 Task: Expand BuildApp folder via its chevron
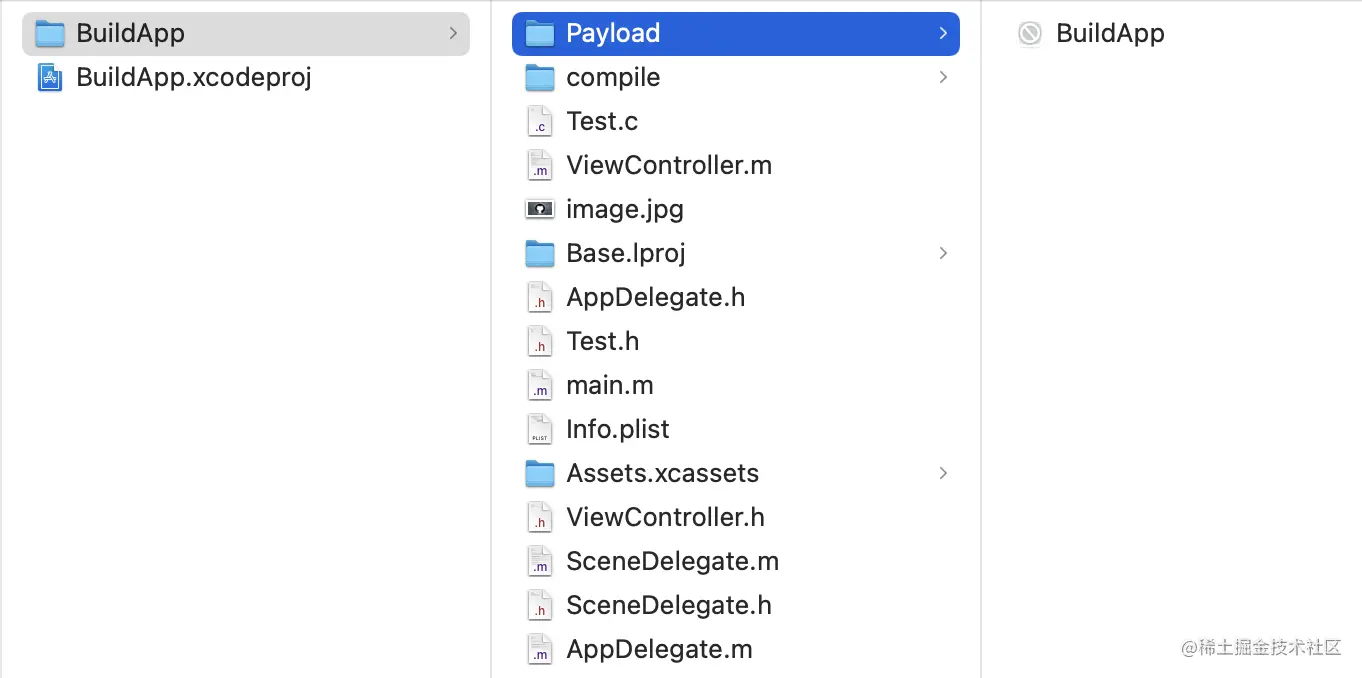pyautogui.click(x=453, y=33)
